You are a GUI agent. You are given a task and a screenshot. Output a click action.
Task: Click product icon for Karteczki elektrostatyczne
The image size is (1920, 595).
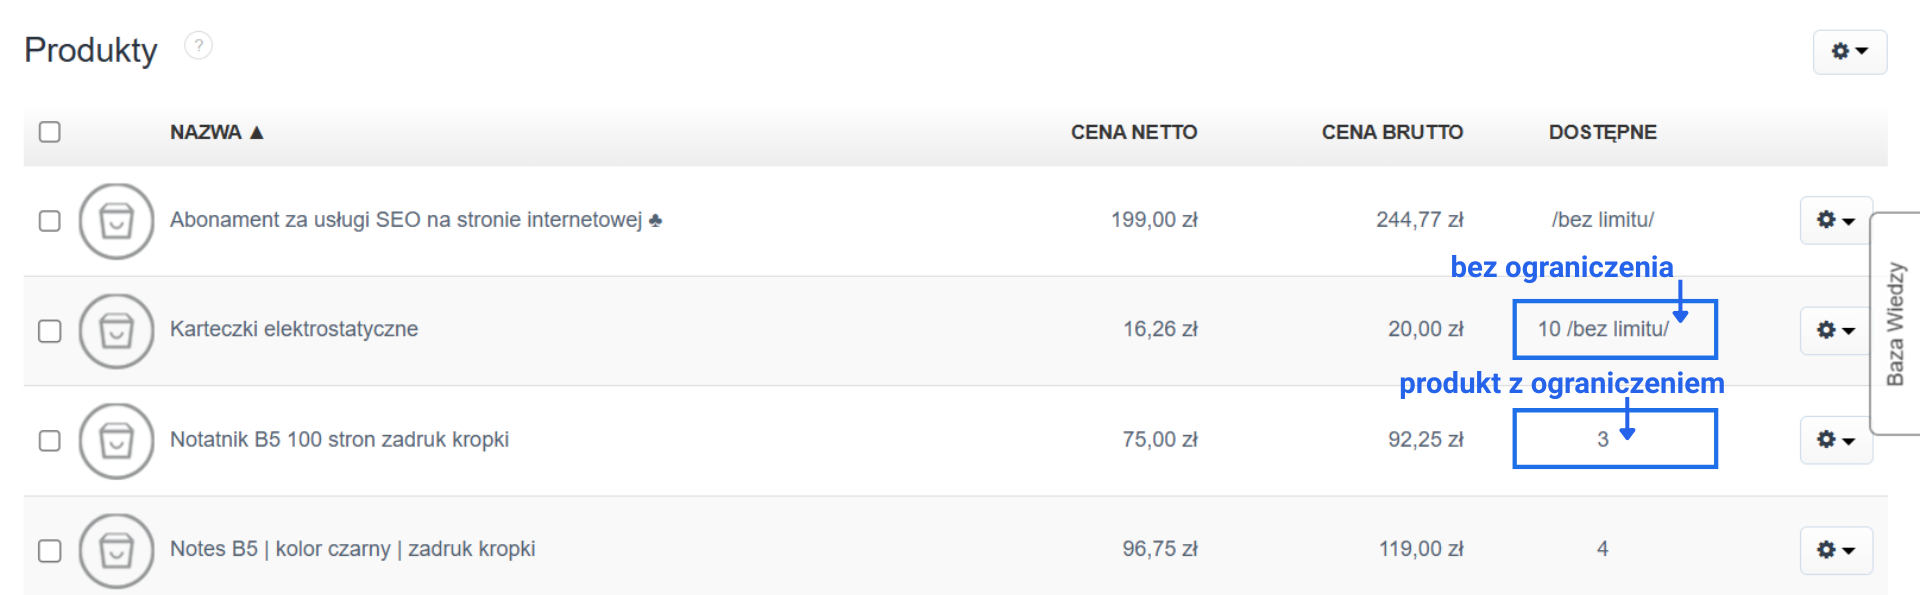(116, 331)
